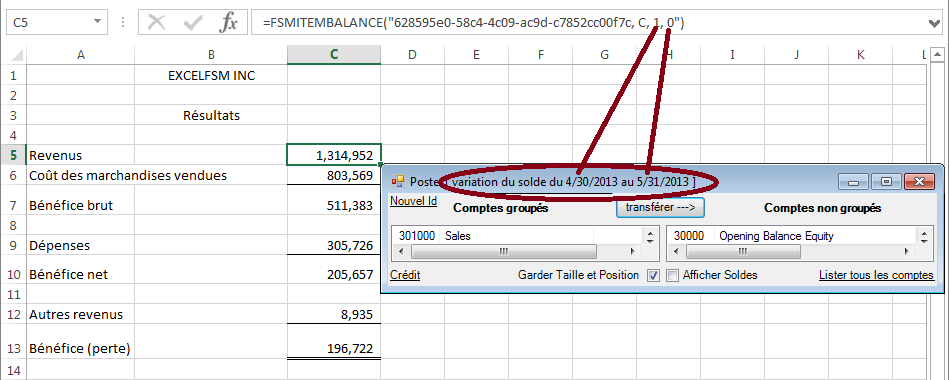Select column D header
949x380 pixels.
point(412,55)
